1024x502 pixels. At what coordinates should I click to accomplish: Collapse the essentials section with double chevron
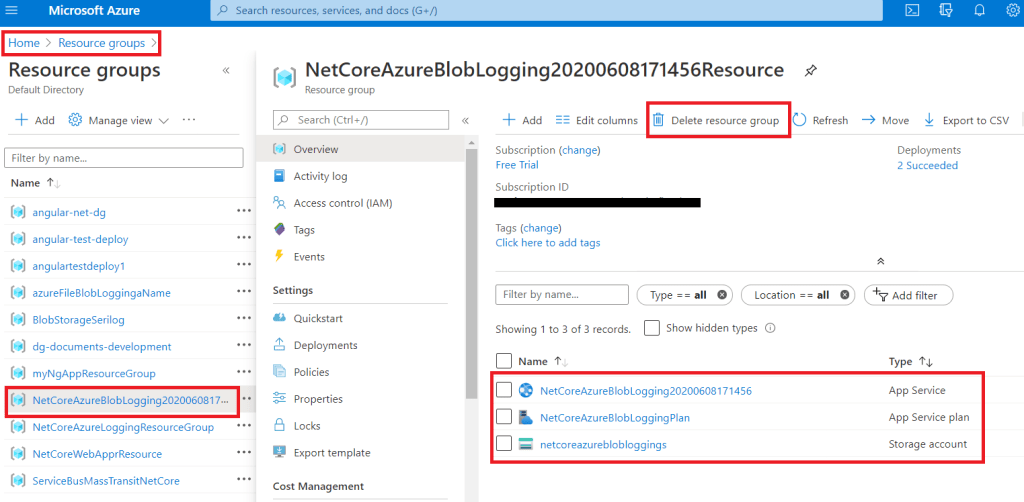(880, 261)
